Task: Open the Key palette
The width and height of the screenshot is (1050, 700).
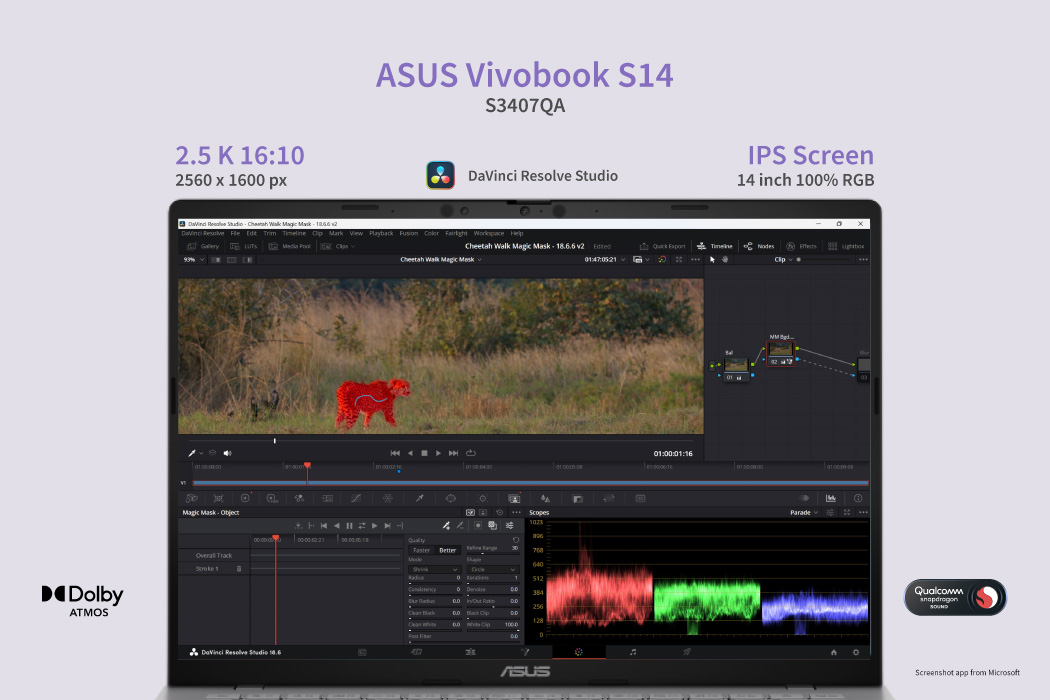Action: click(577, 498)
